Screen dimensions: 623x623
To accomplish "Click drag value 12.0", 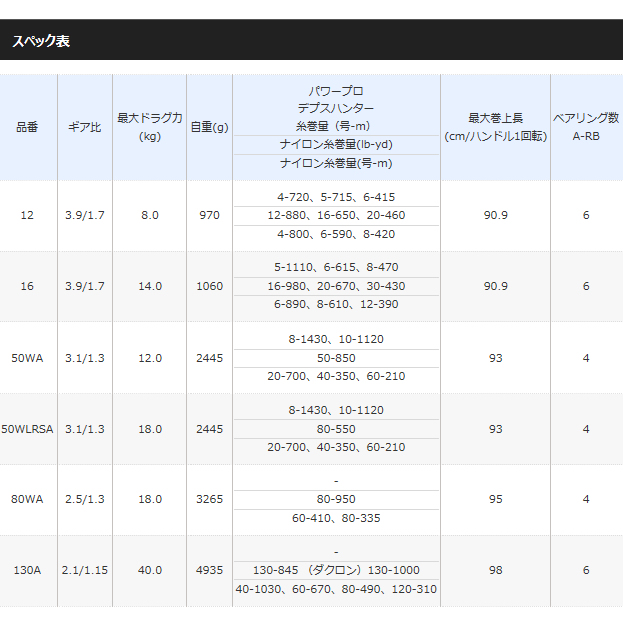I will pyautogui.click(x=150, y=358).
